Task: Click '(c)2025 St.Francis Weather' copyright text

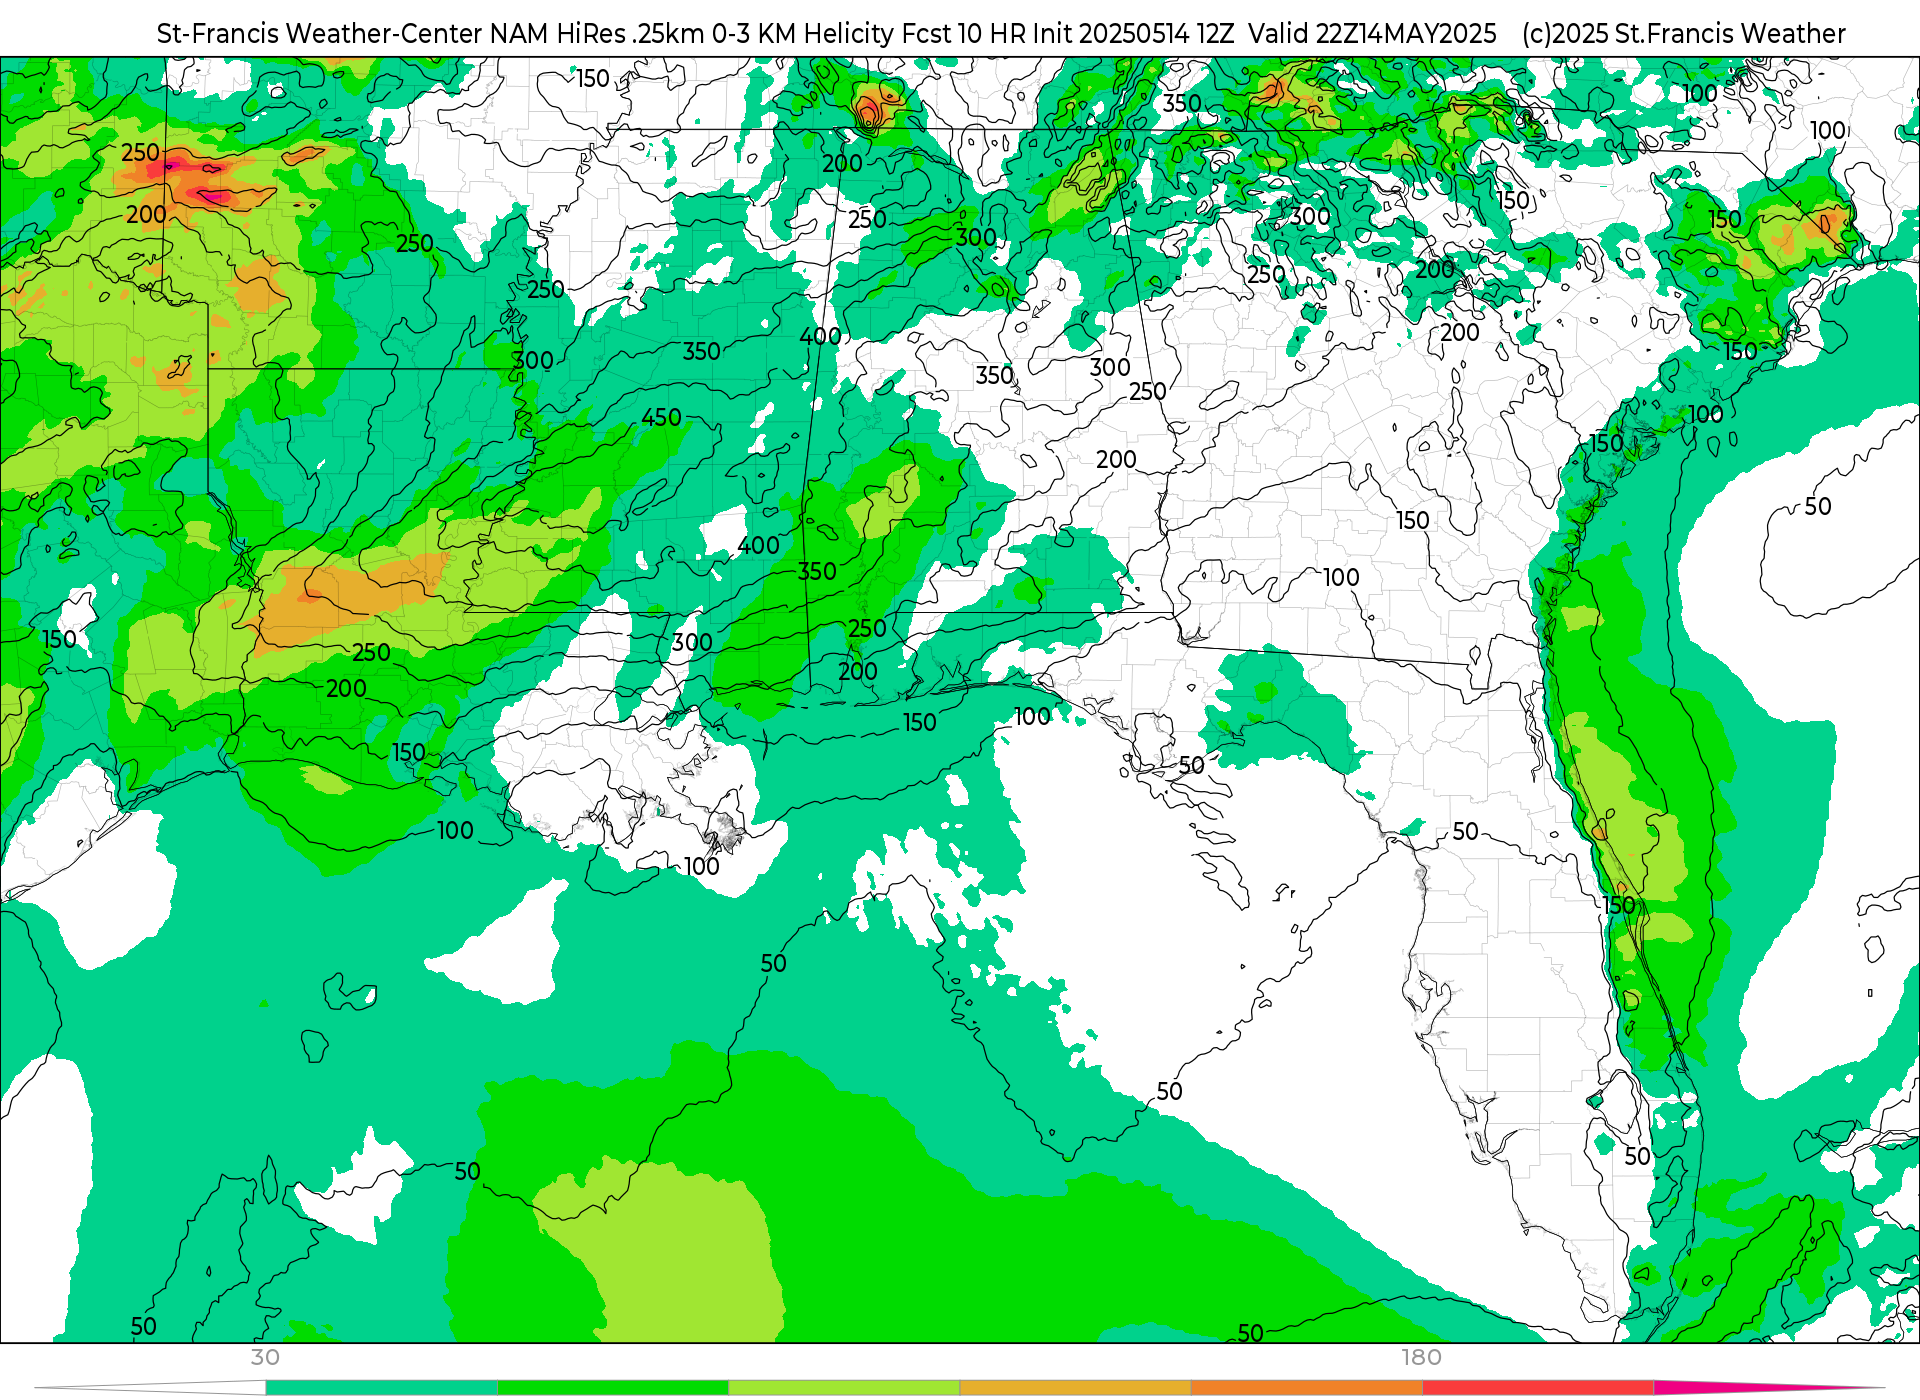Action: (x=1683, y=33)
